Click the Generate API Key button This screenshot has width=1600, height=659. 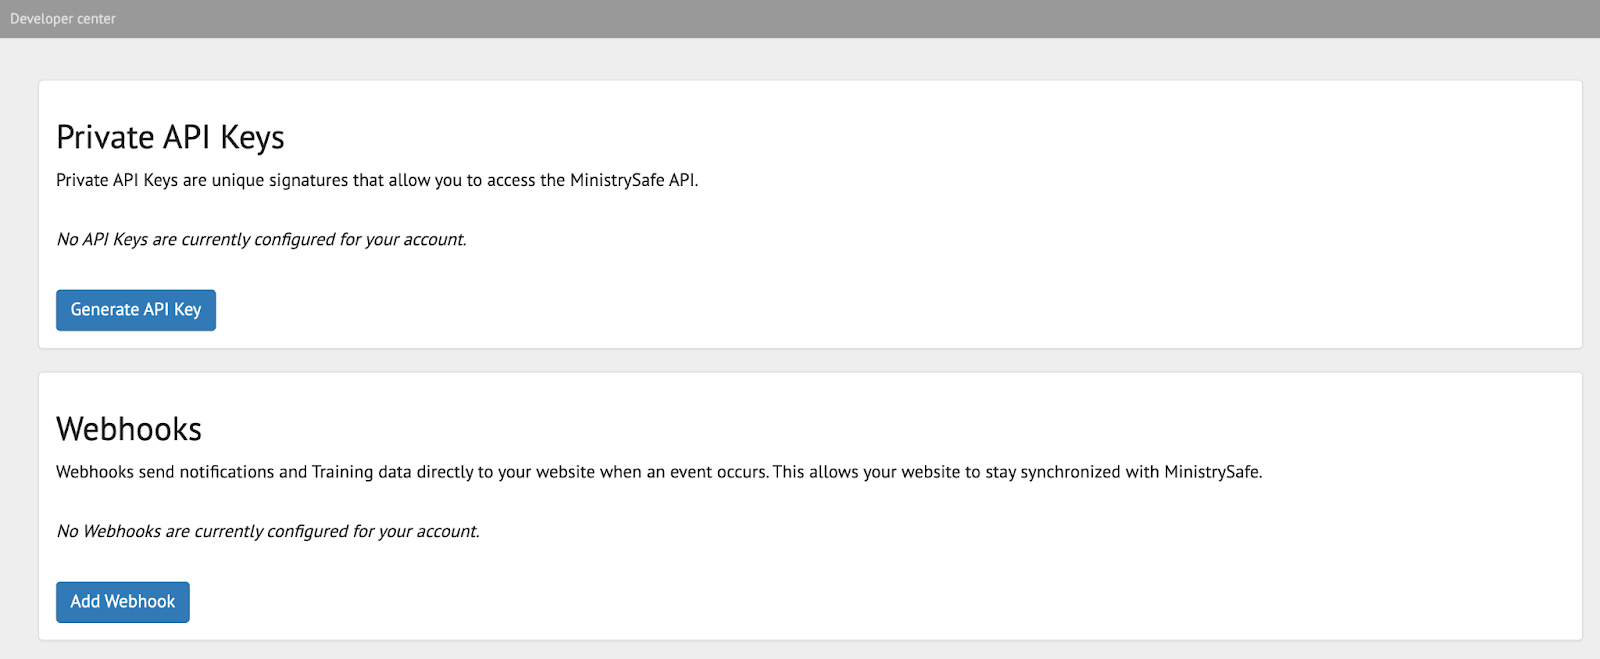tap(136, 310)
